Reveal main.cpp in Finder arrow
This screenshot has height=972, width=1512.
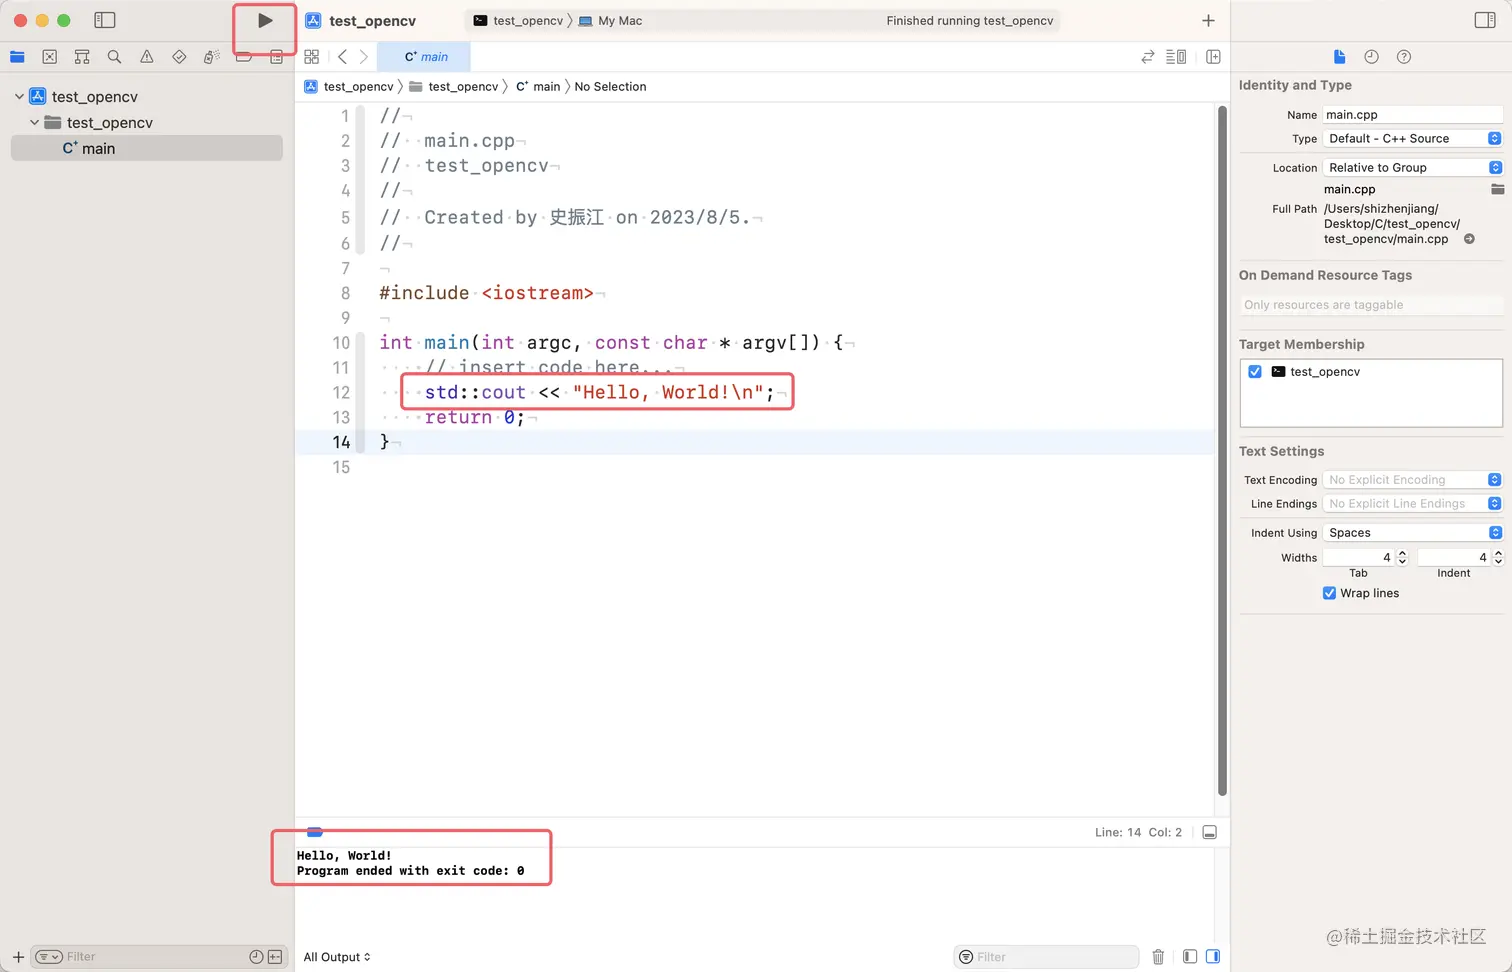(x=1469, y=239)
